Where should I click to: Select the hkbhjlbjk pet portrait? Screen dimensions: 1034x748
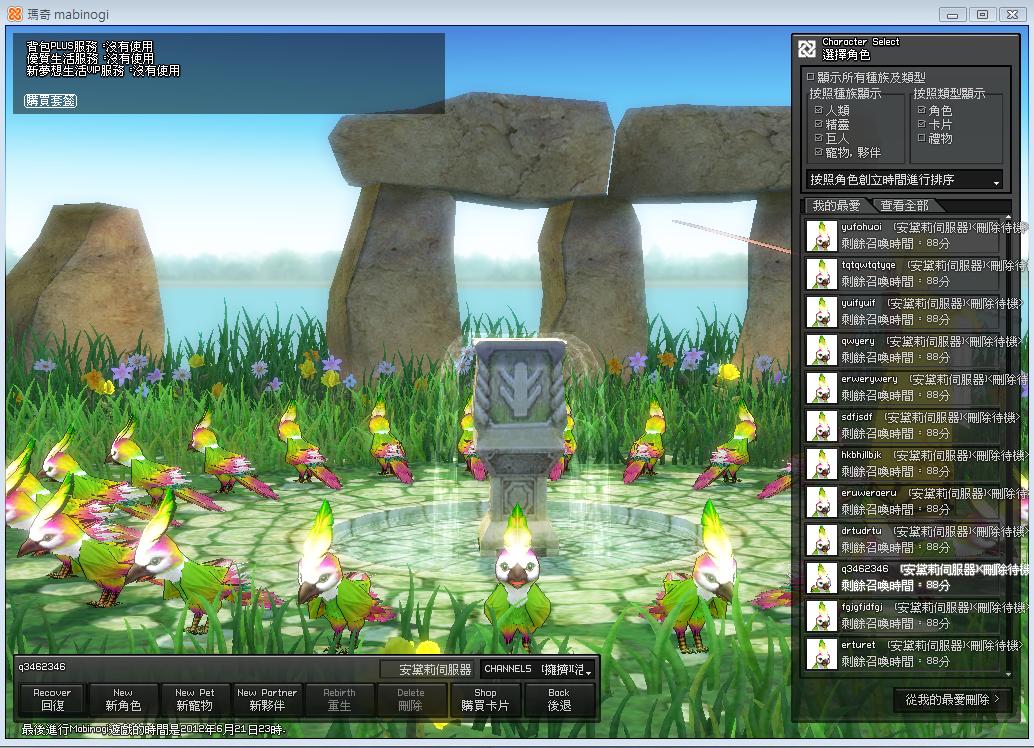[x=821, y=464]
